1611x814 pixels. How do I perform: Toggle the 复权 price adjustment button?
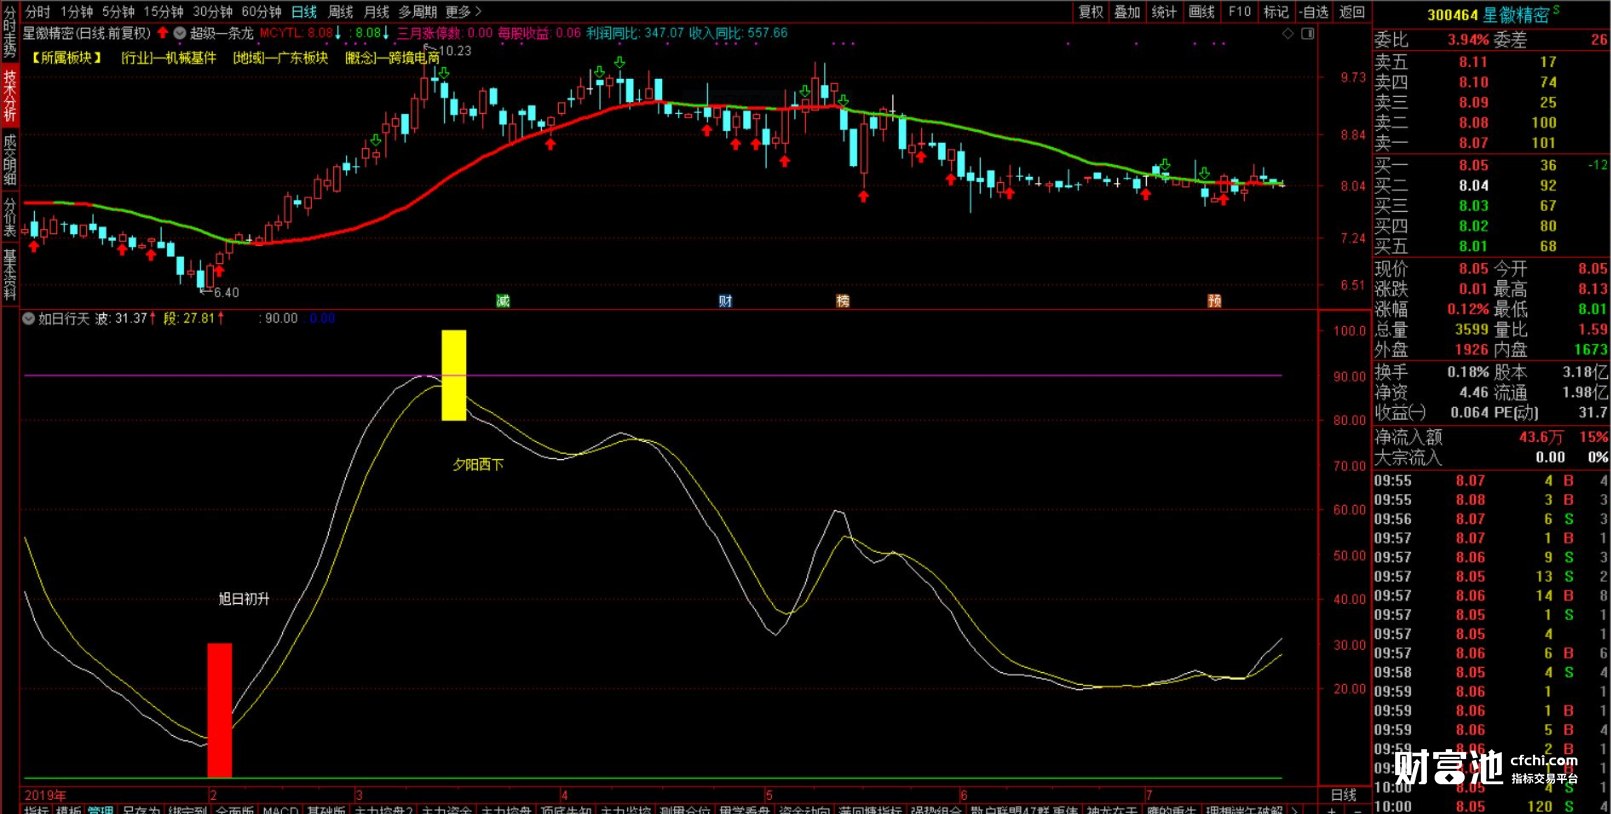click(x=1090, y=12)
